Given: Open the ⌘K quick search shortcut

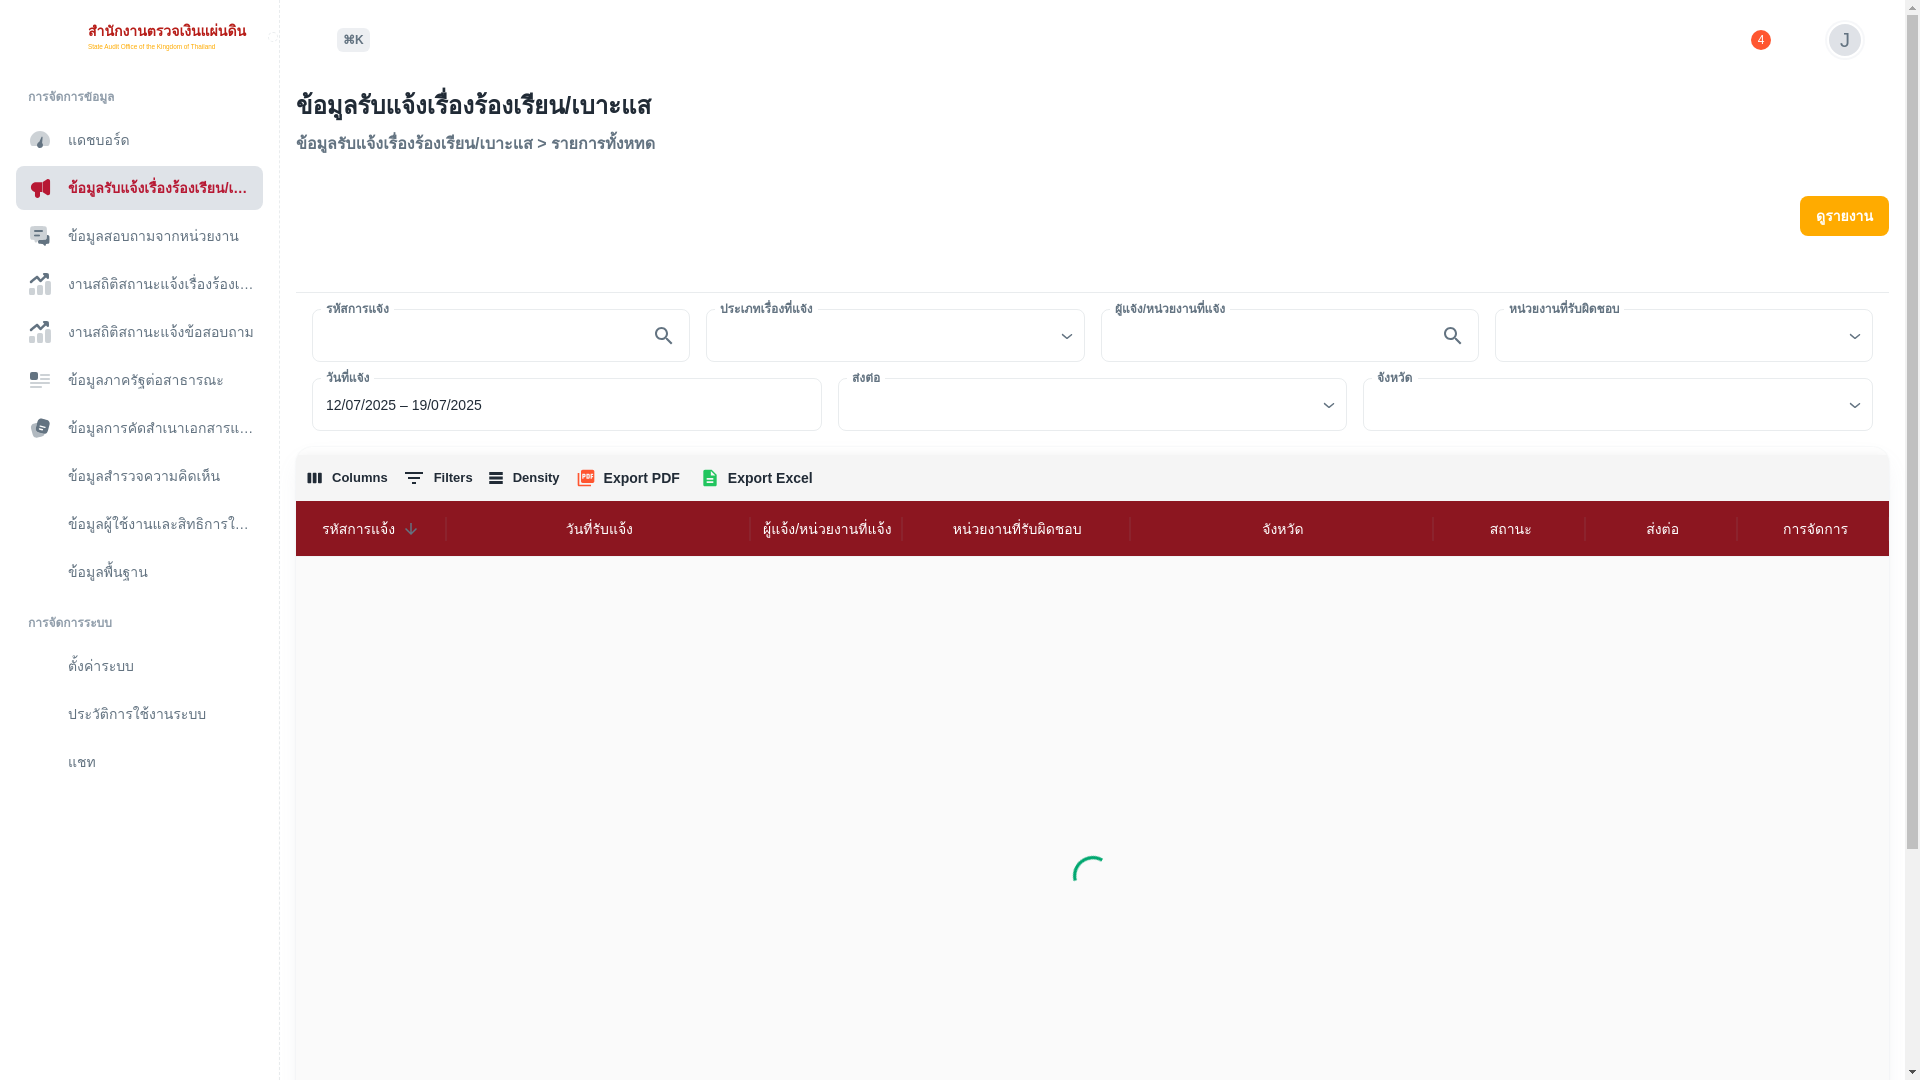Looking at the screenshot, I should click(353, 40).
